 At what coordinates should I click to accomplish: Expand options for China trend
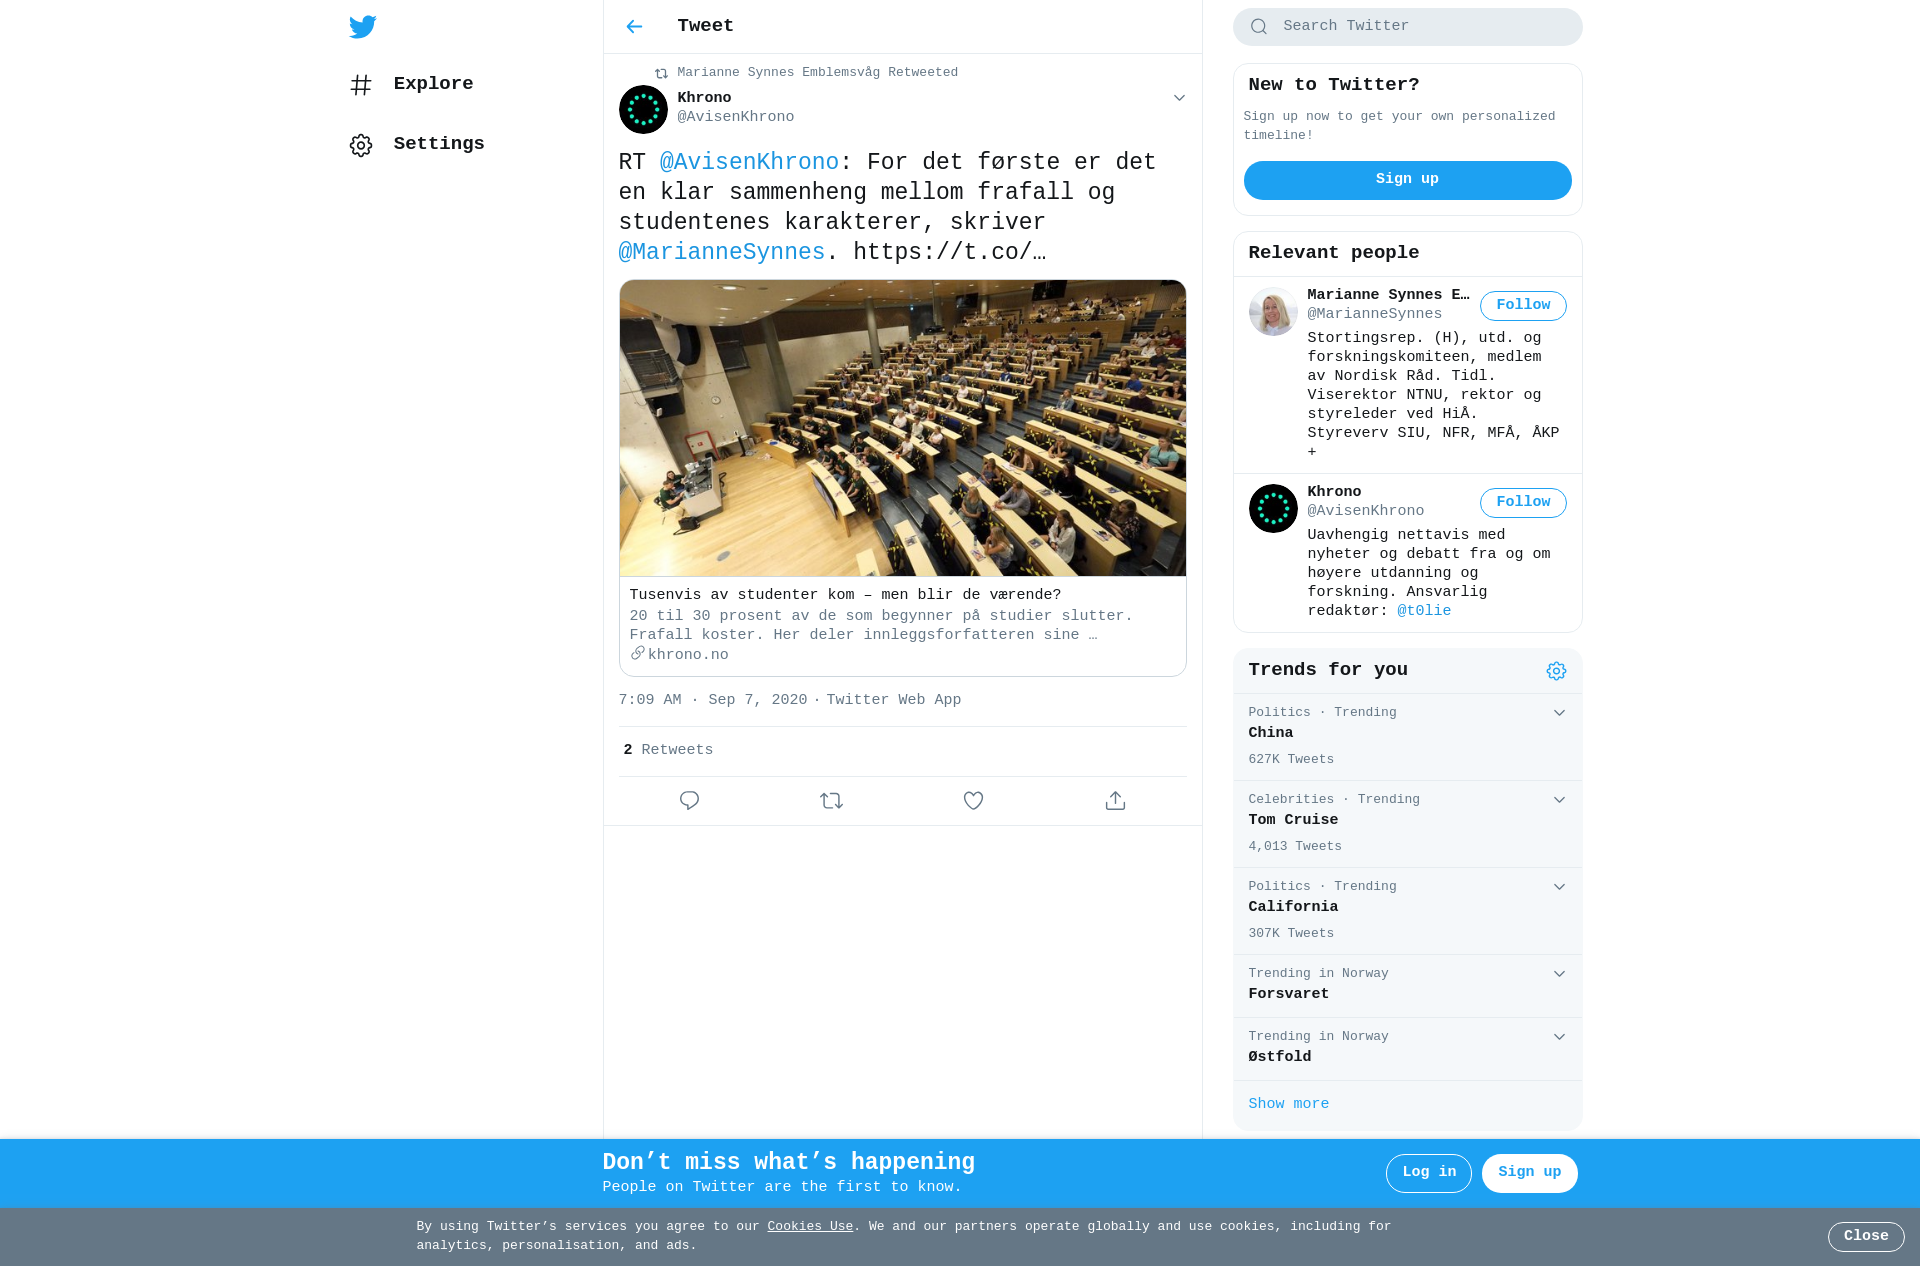(x=1559, y=713)
